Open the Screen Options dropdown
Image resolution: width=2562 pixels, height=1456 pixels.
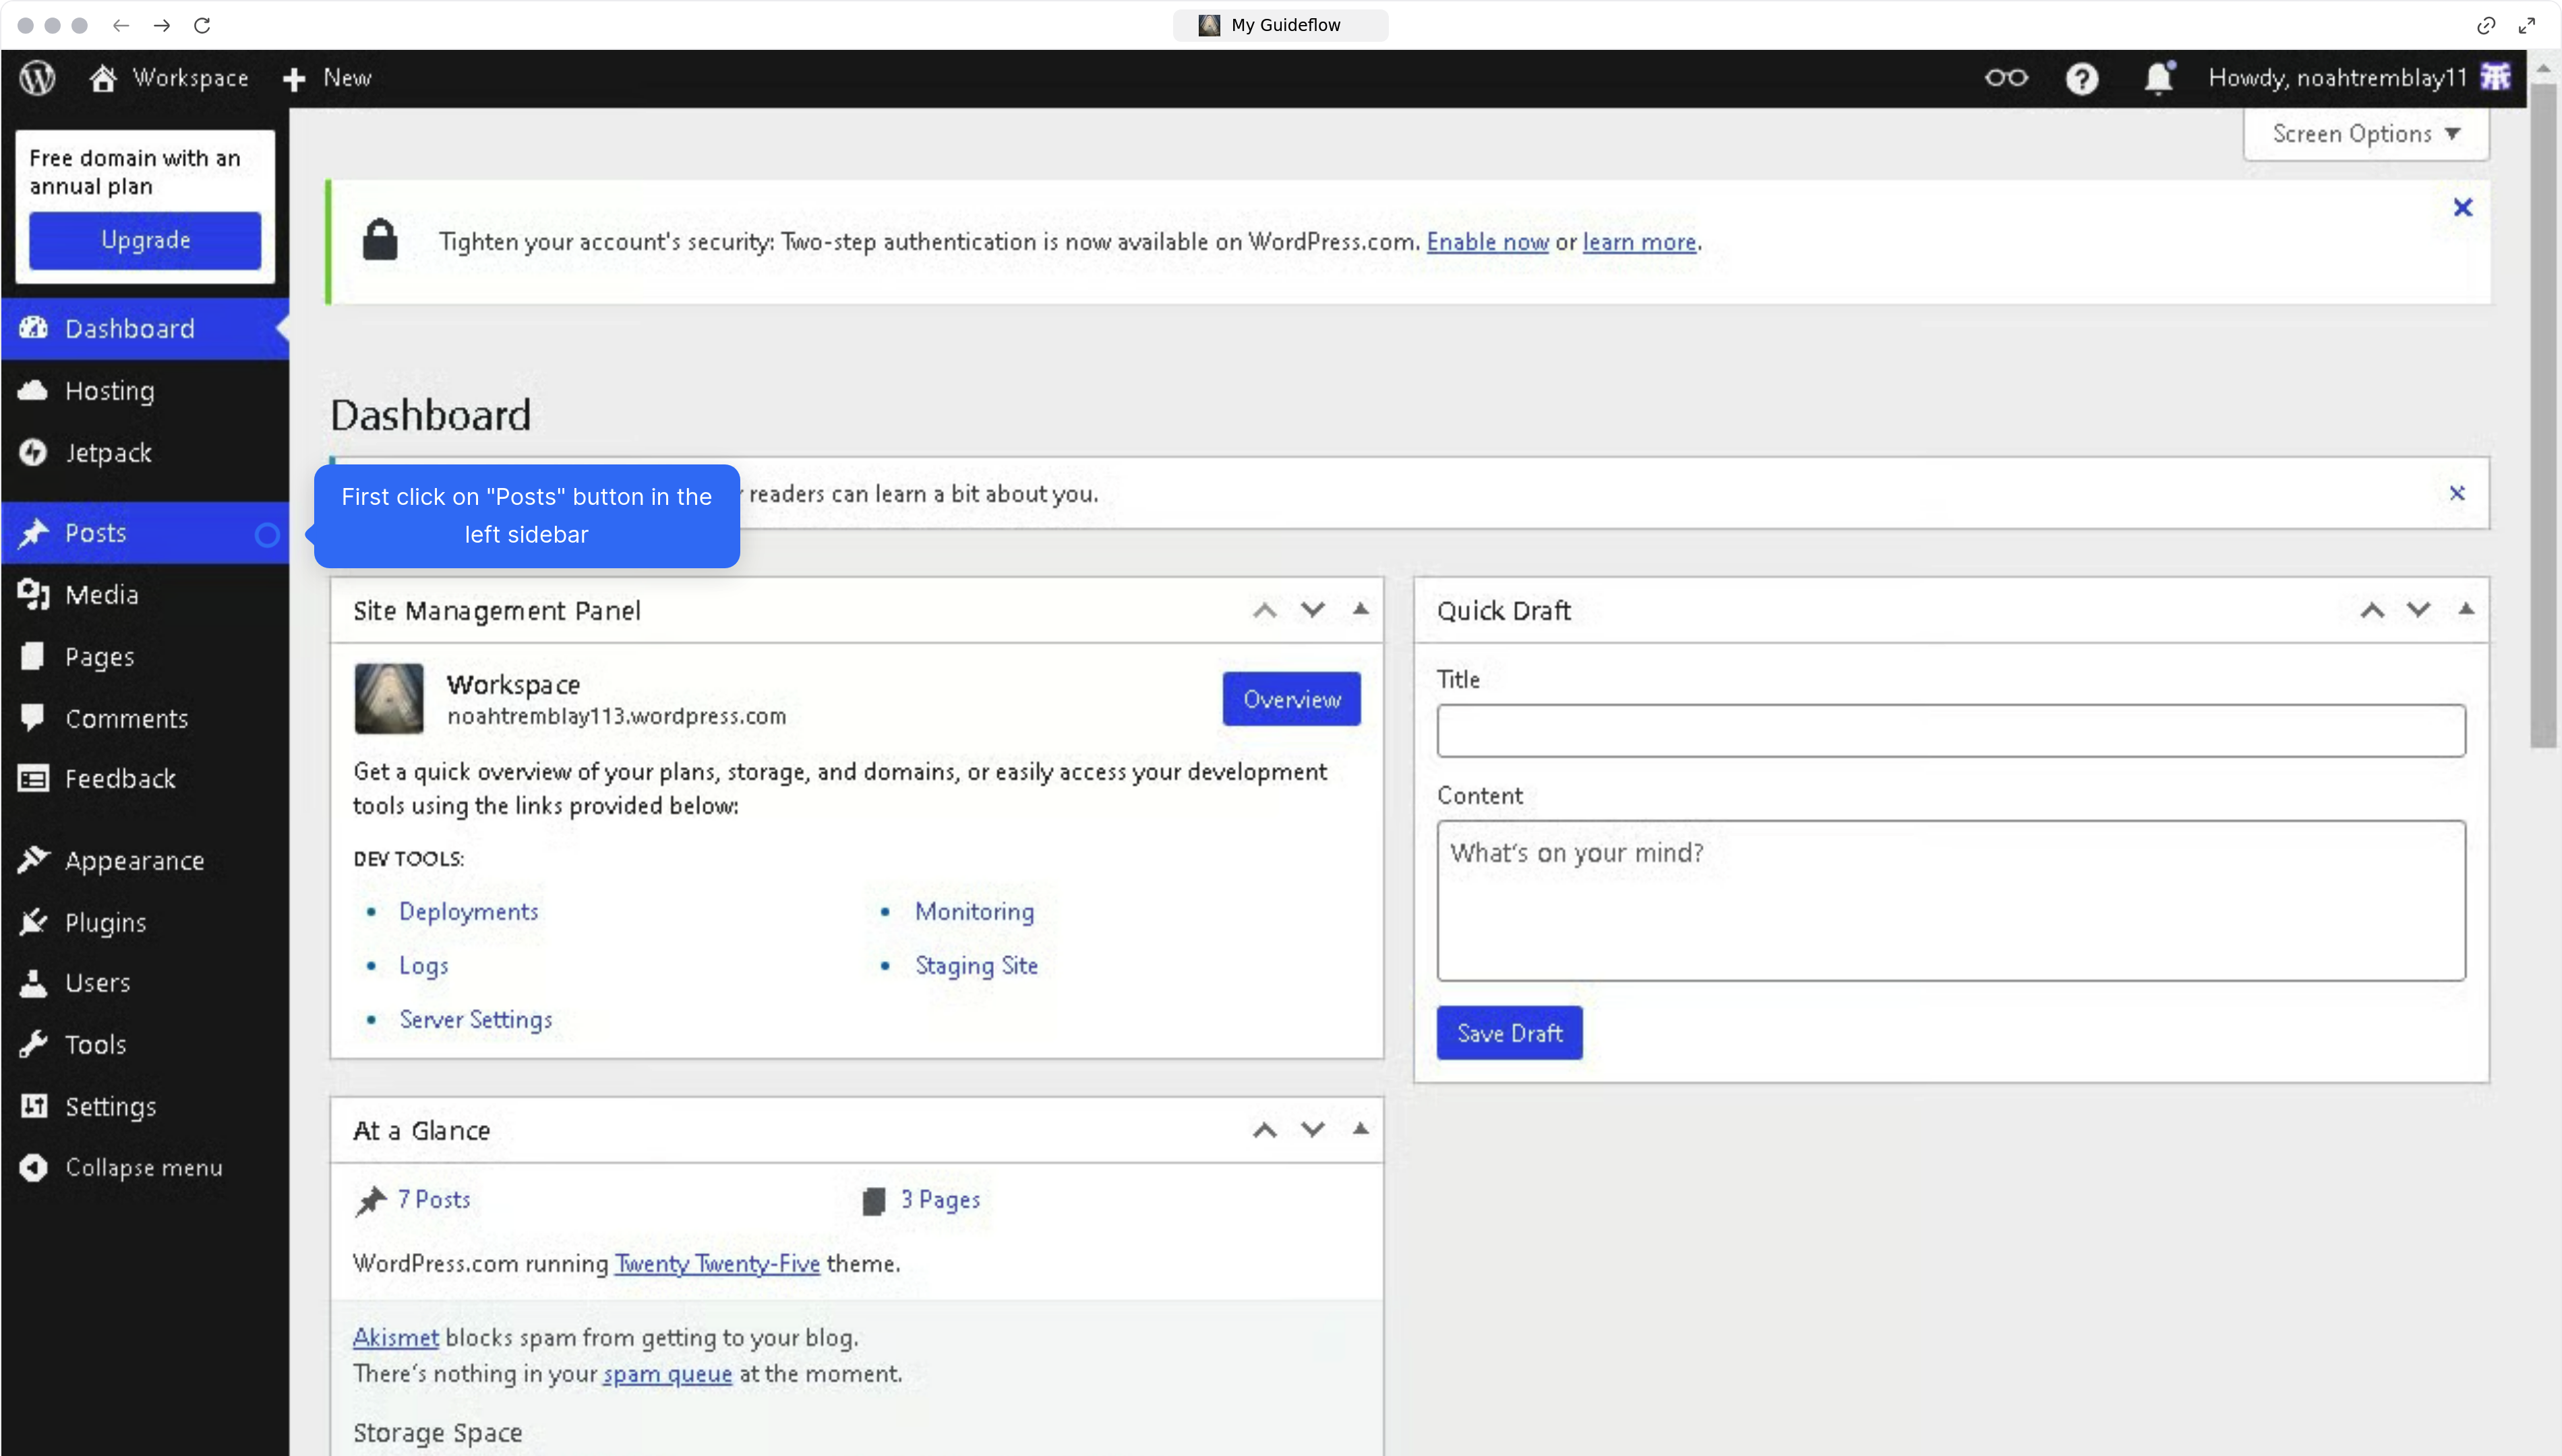pos(2365,134)
